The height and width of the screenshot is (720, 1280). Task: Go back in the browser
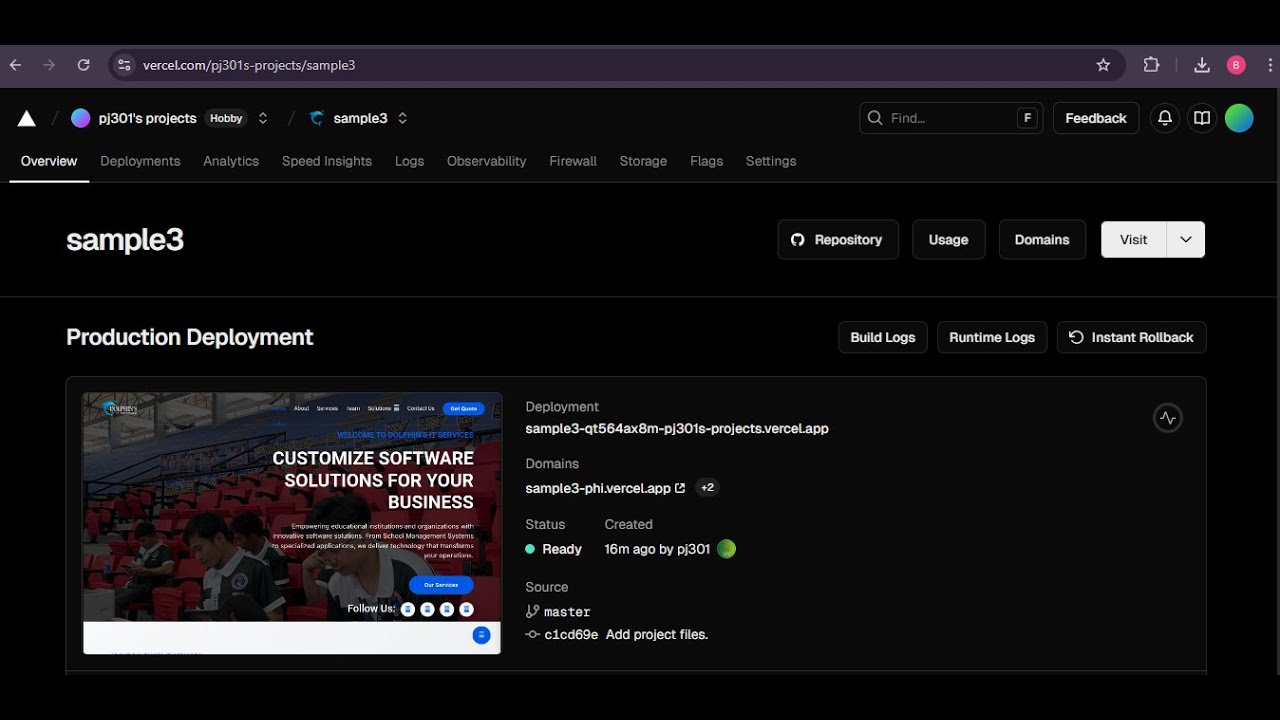[16, 65]
